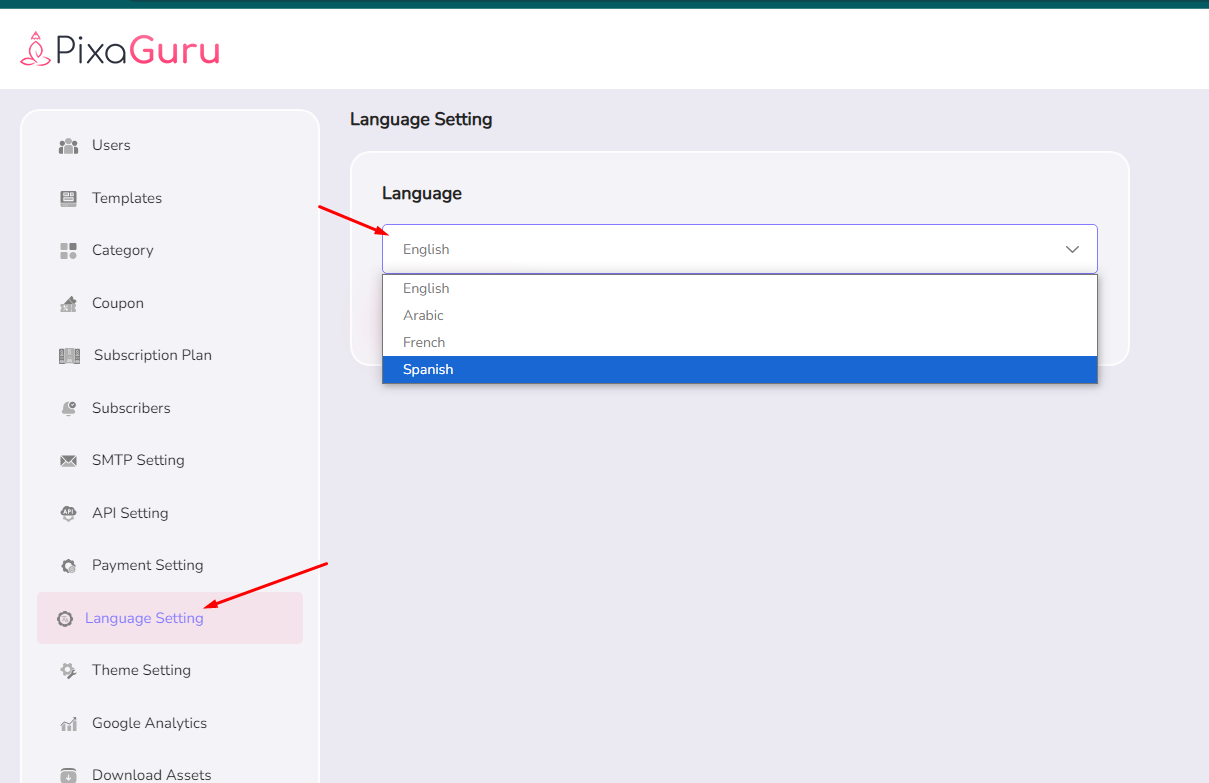Click the PixaGuru logo

point(120,50)
